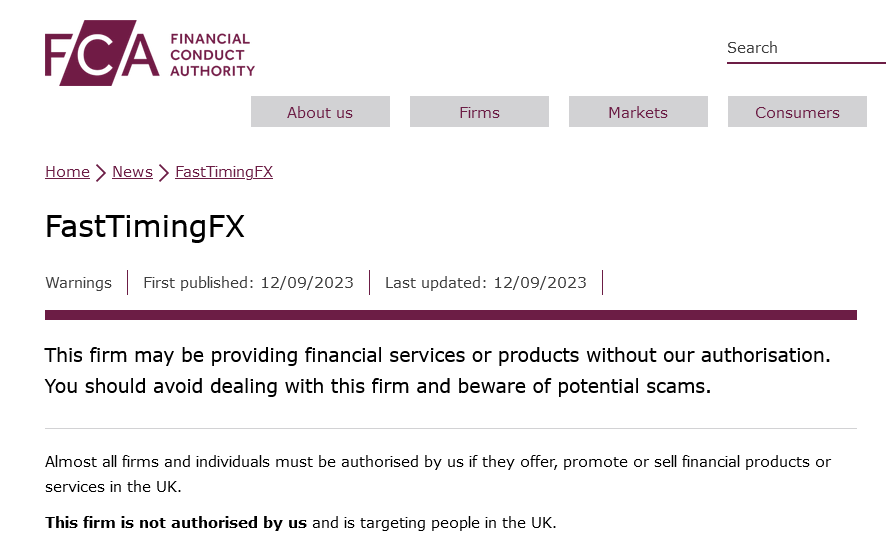Click the warning about potential scams paragraph
Screen dimensions: 886x538
pos(438,371)
